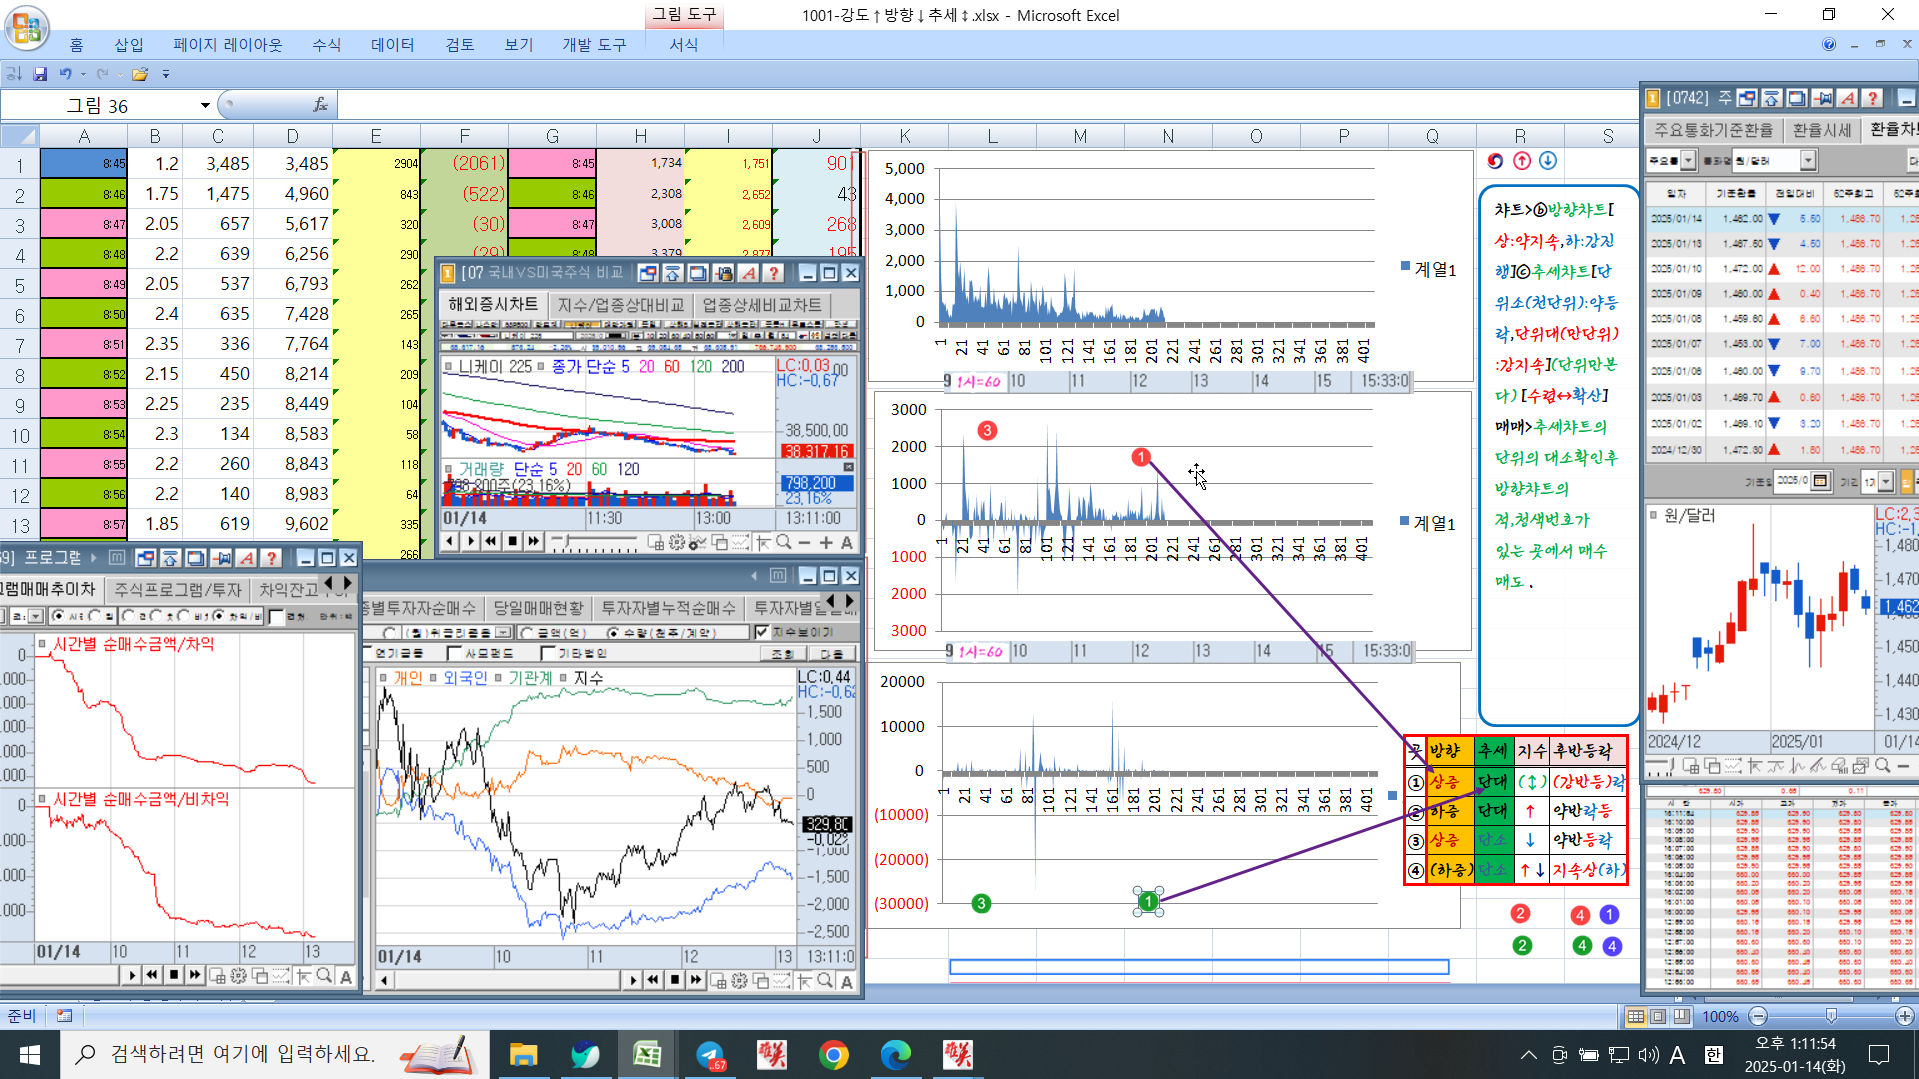This screenshot has width=1919, height=1079.
Task: Click the red question mark help icon in 0742 window
Action: tap(1872, 98)
